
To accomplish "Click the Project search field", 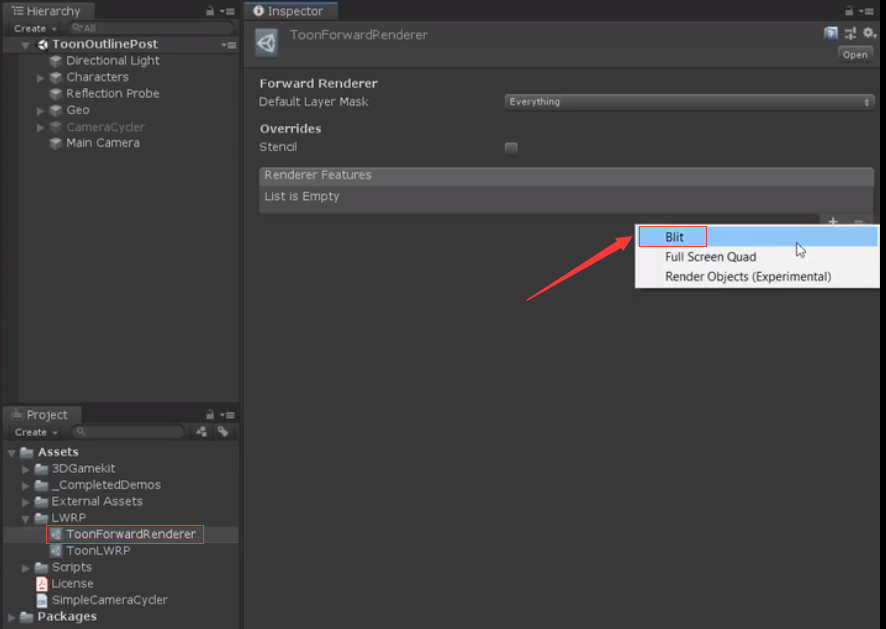I will coord(129,432).
